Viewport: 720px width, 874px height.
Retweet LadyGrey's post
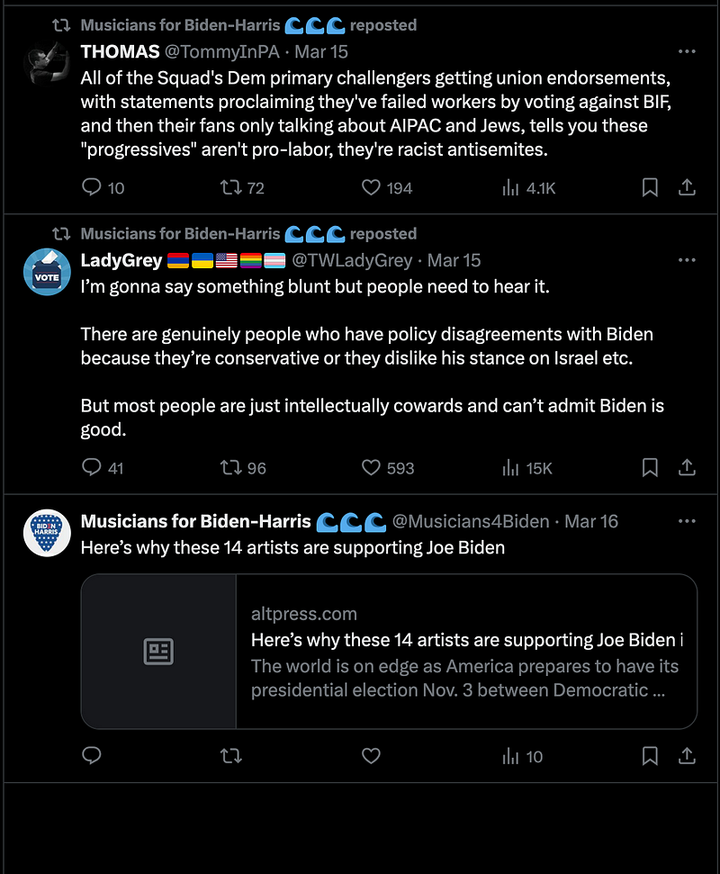[232, 467]
